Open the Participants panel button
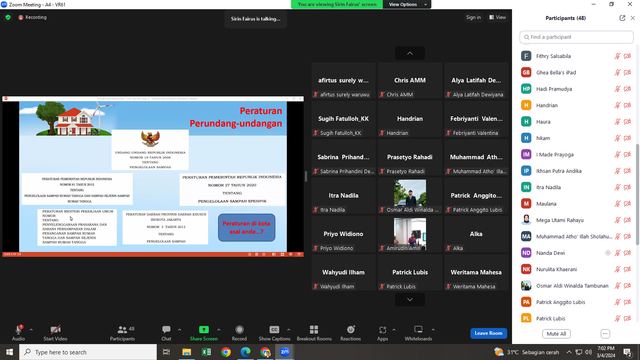This screenshot has width=640, height=360. pos(122,333)
